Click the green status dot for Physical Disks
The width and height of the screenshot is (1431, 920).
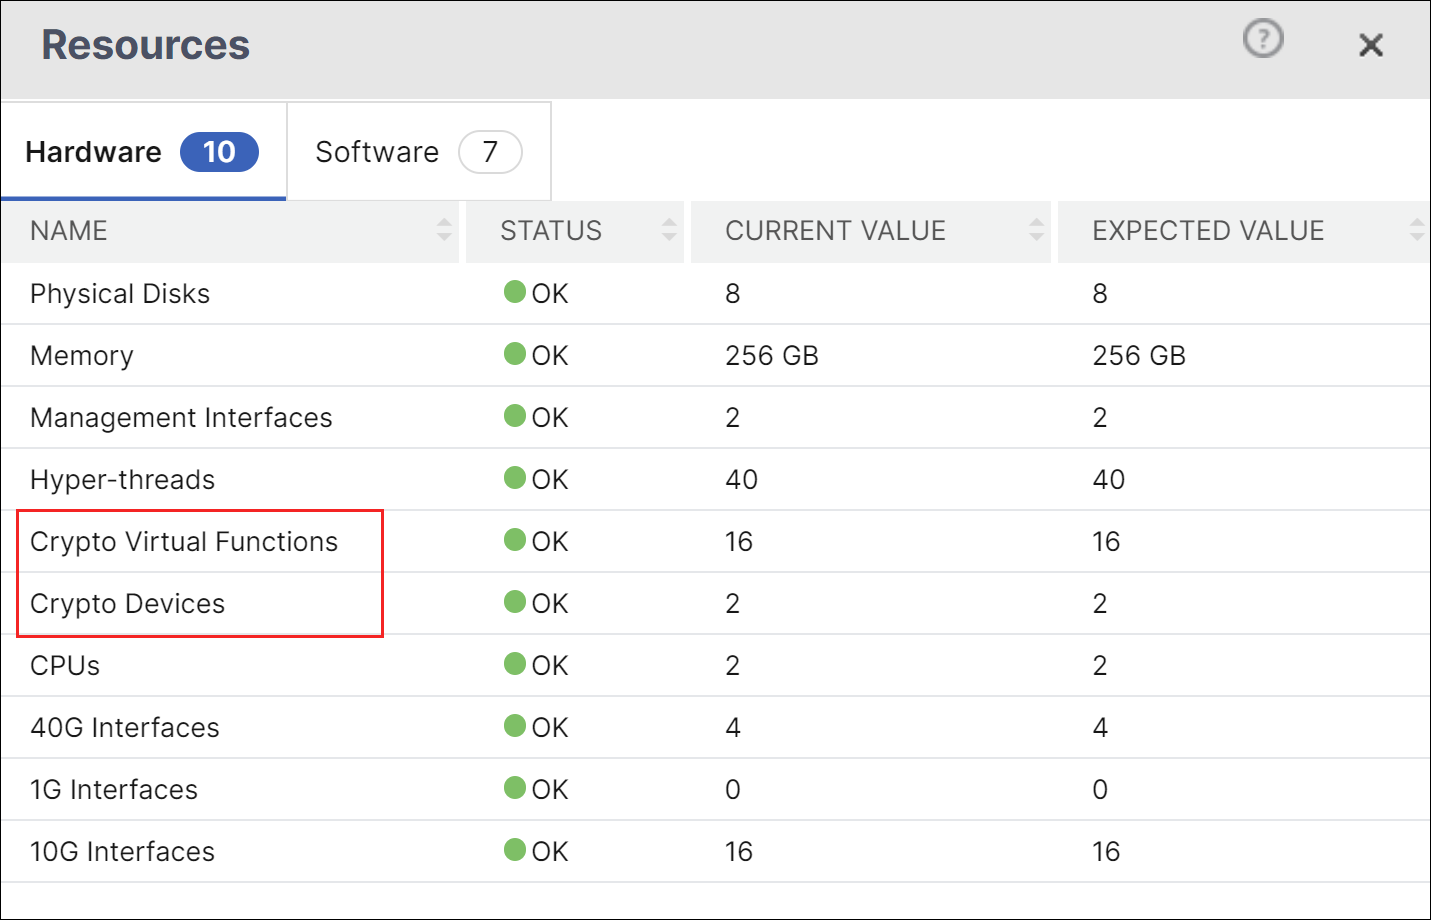(515, 292)
